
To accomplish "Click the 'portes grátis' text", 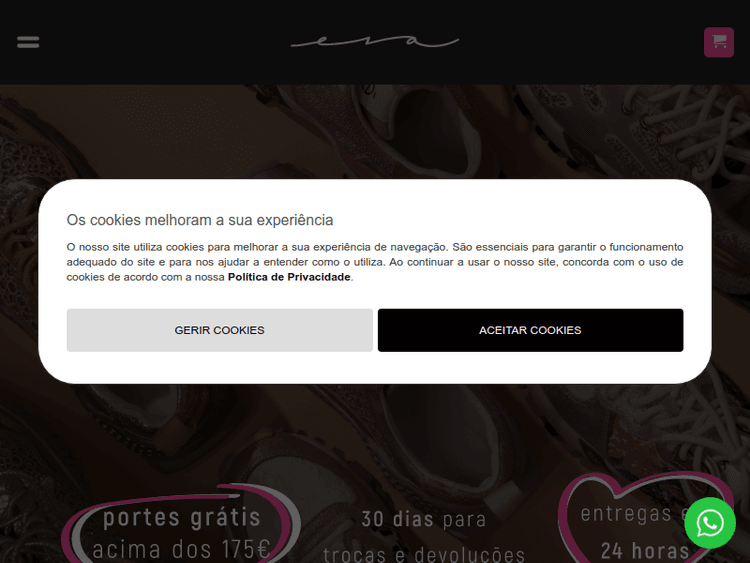I will [x=182, y=517].
